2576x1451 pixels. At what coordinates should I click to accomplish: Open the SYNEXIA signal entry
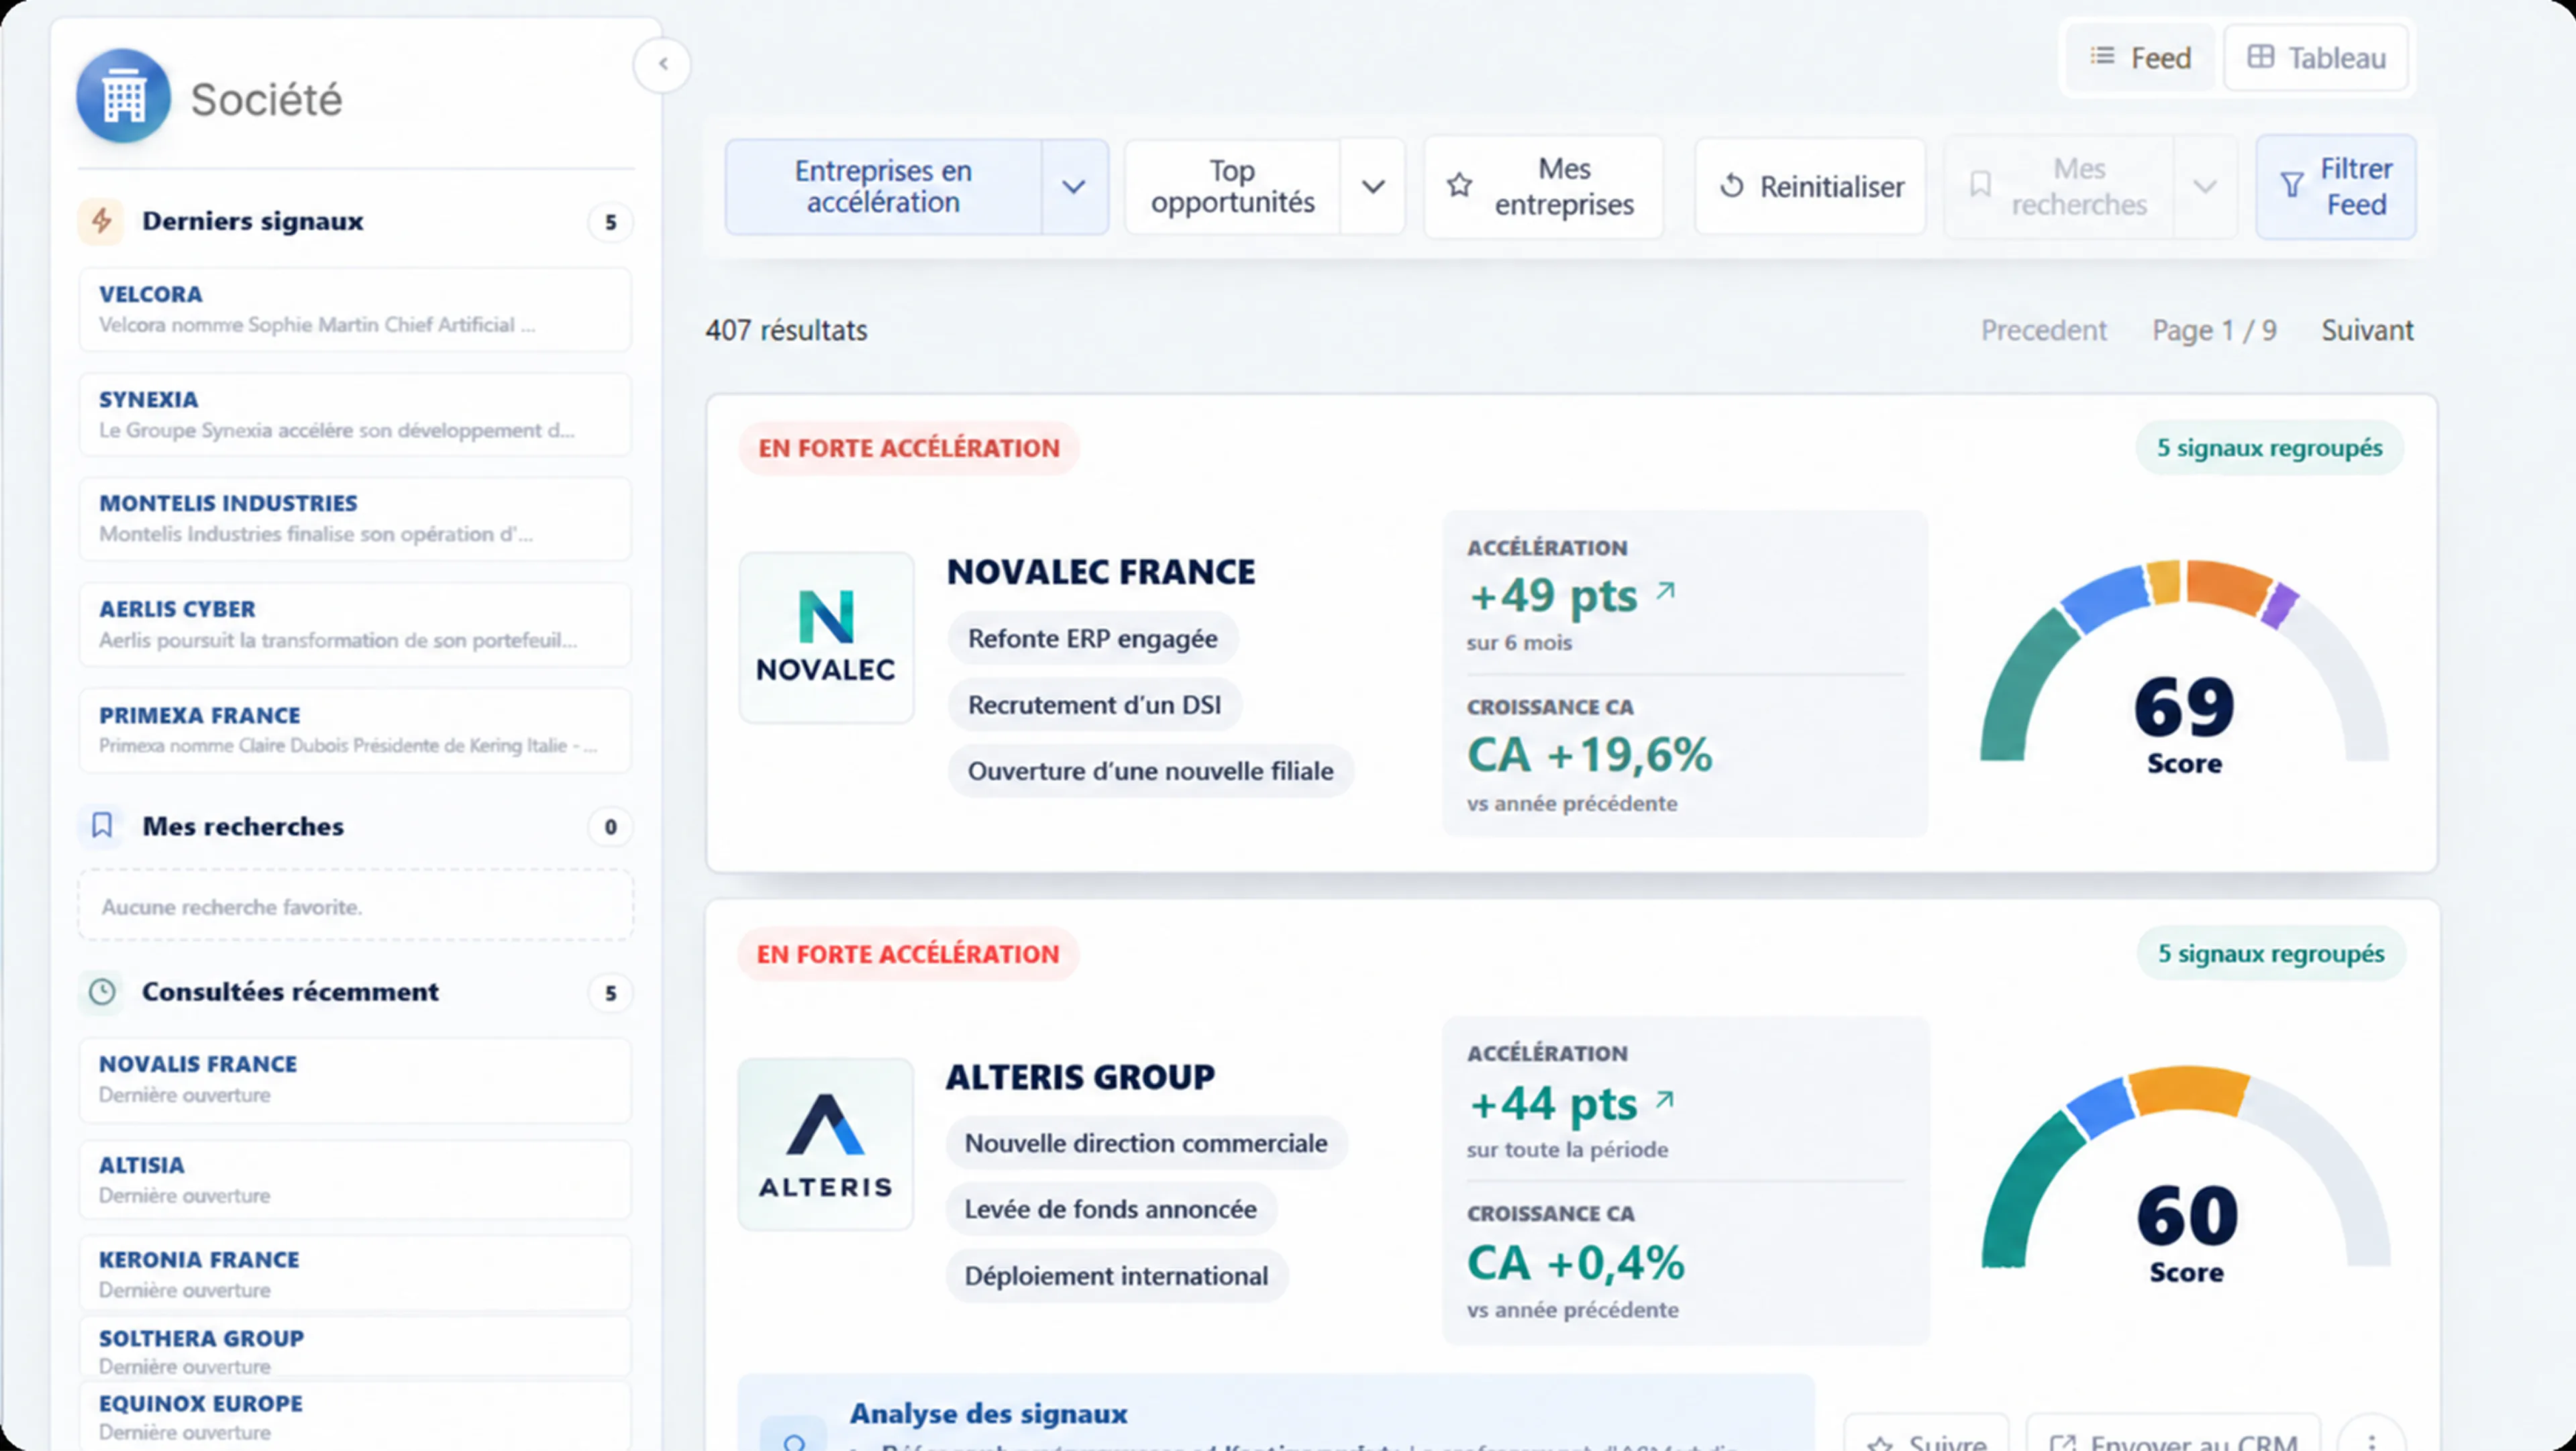355,415
